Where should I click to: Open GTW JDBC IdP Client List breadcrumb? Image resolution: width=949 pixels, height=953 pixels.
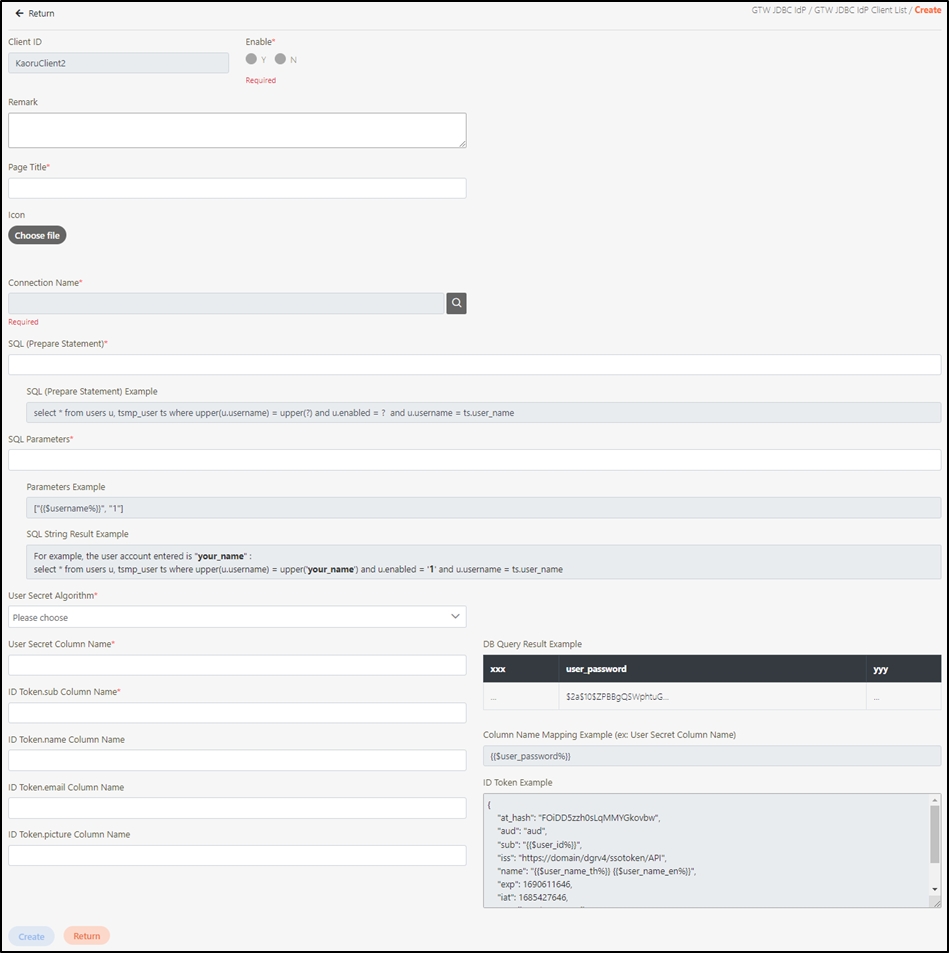(860, 10)
